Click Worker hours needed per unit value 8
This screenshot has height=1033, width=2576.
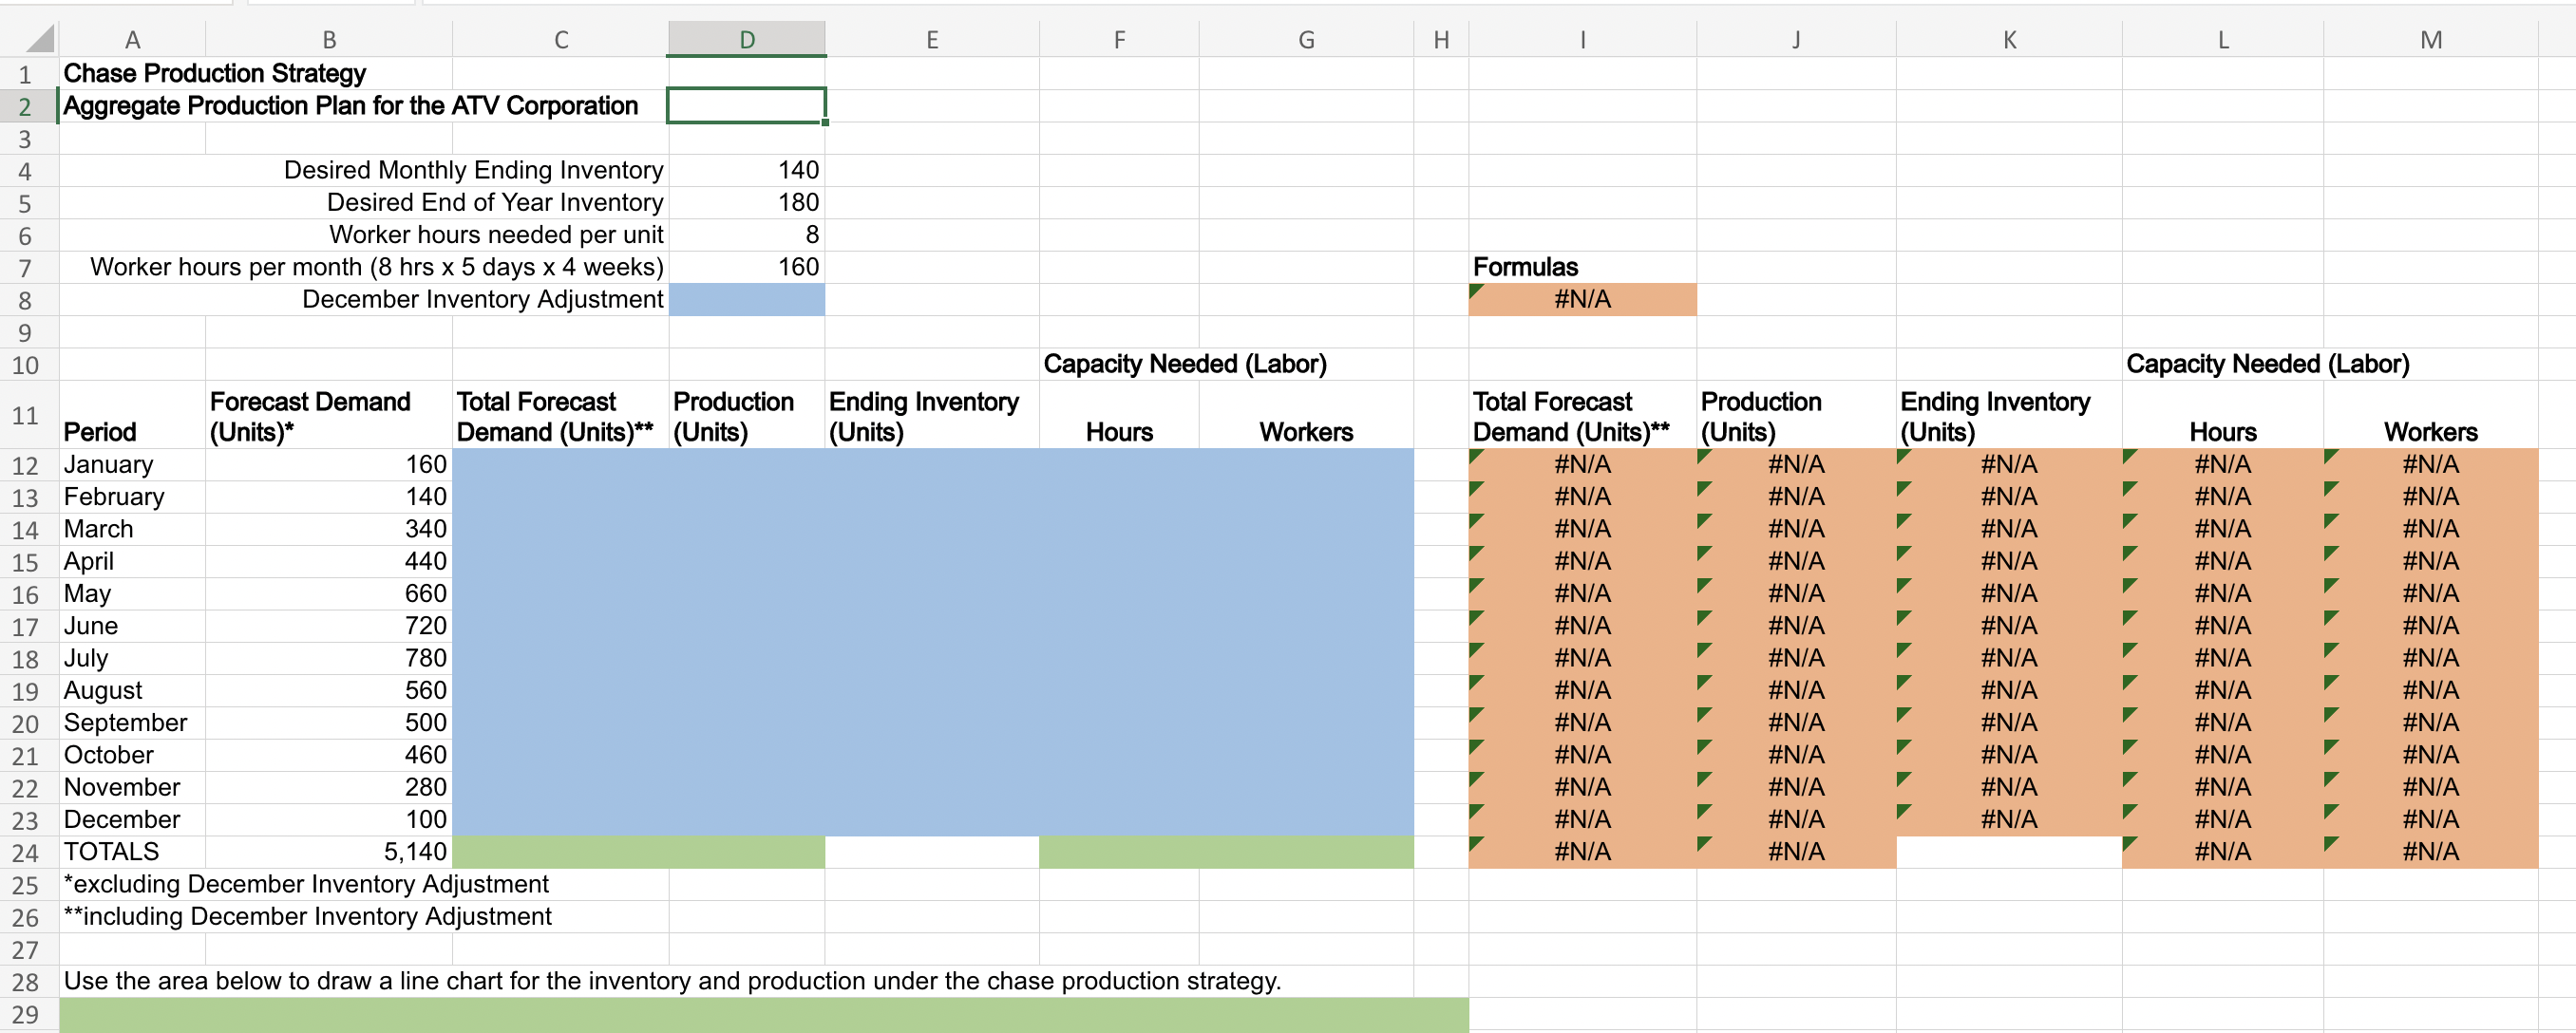746,235
